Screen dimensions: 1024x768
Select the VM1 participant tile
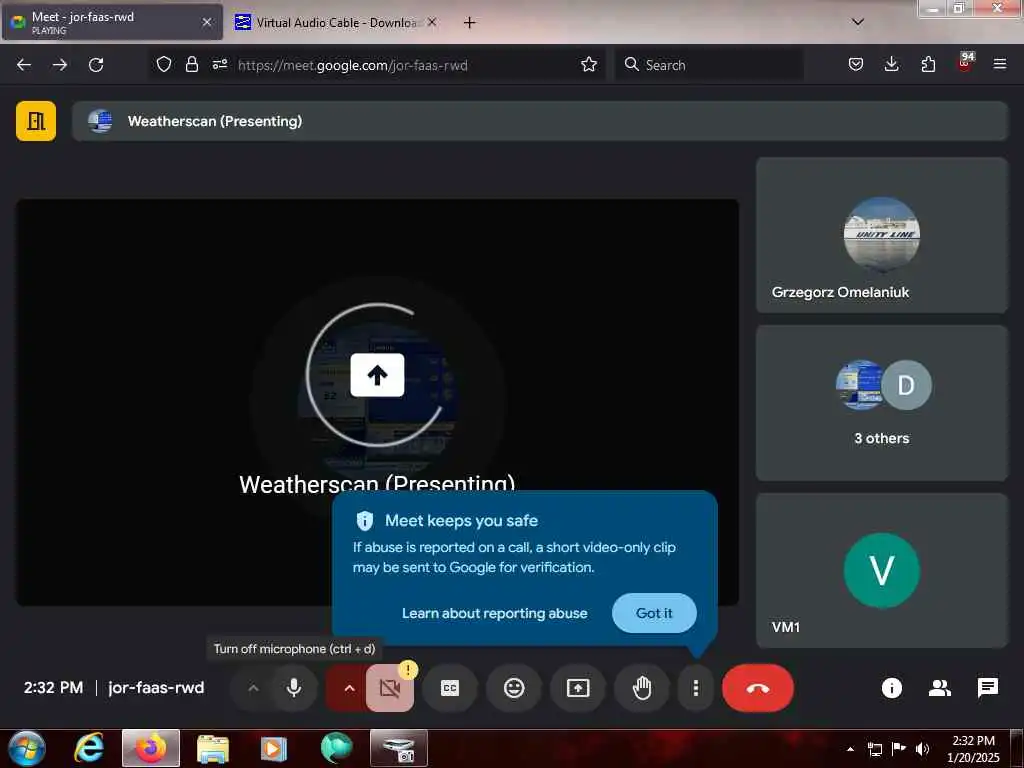[x=882, y=571]
